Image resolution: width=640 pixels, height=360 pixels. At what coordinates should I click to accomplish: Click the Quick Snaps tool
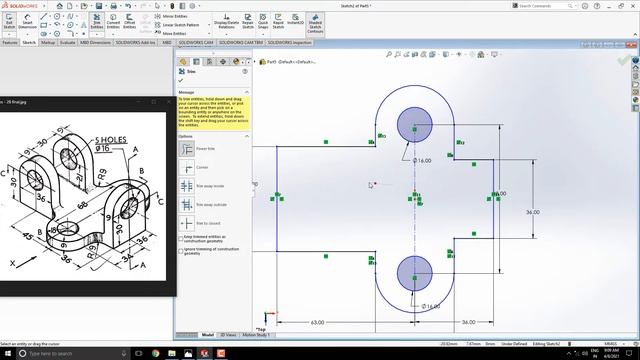(x=263, y=21)
